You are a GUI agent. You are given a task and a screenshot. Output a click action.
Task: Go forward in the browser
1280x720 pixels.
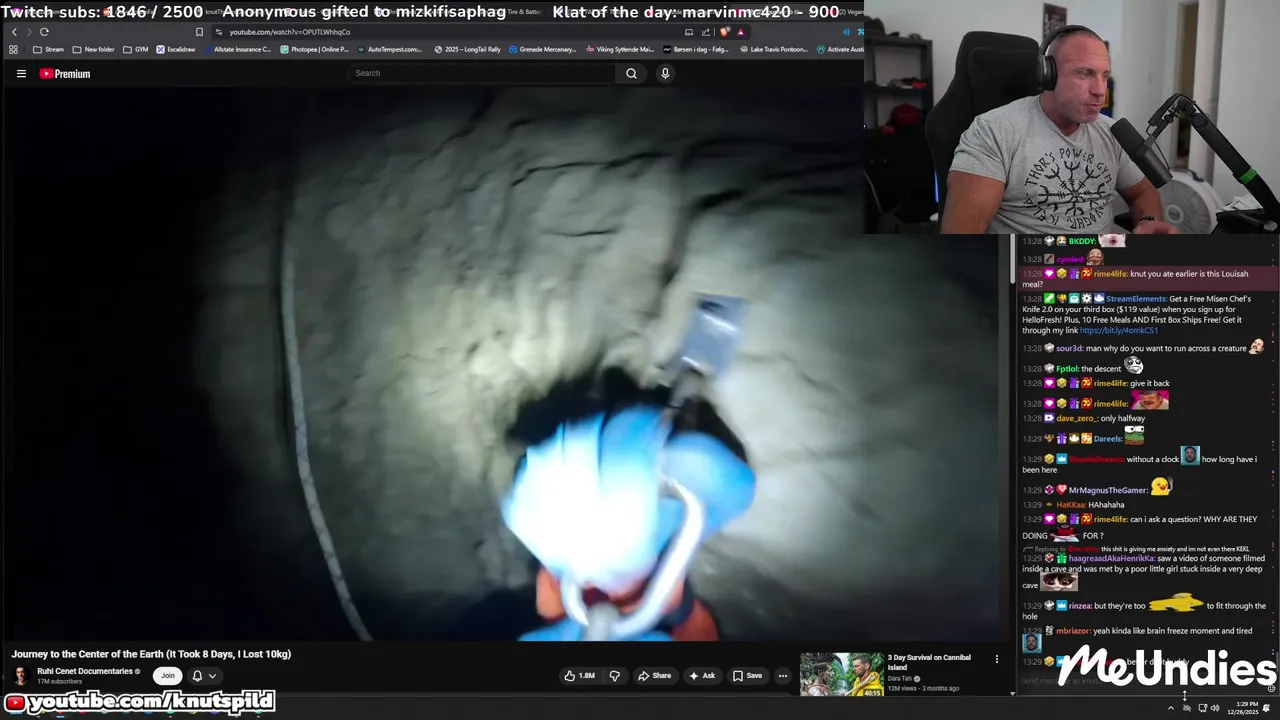(29, 32)
